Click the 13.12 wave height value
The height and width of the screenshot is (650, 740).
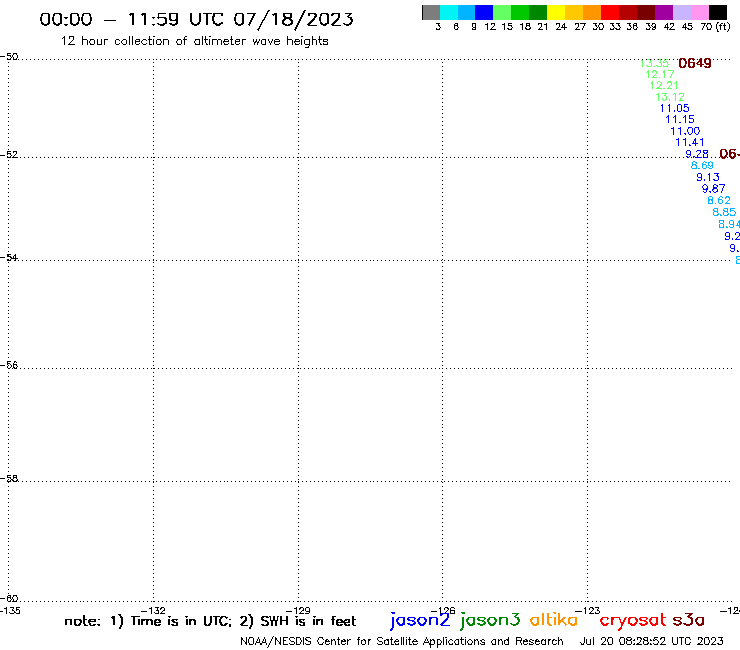tap(670, 97)
